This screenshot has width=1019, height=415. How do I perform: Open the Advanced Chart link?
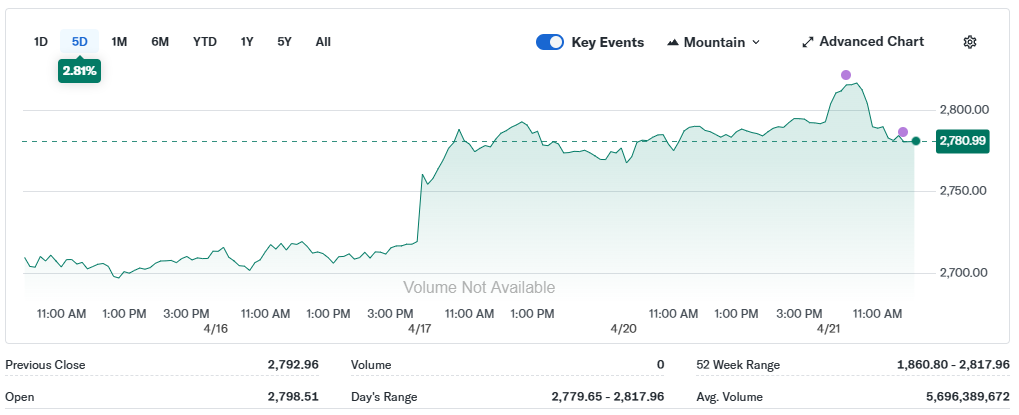871,42
